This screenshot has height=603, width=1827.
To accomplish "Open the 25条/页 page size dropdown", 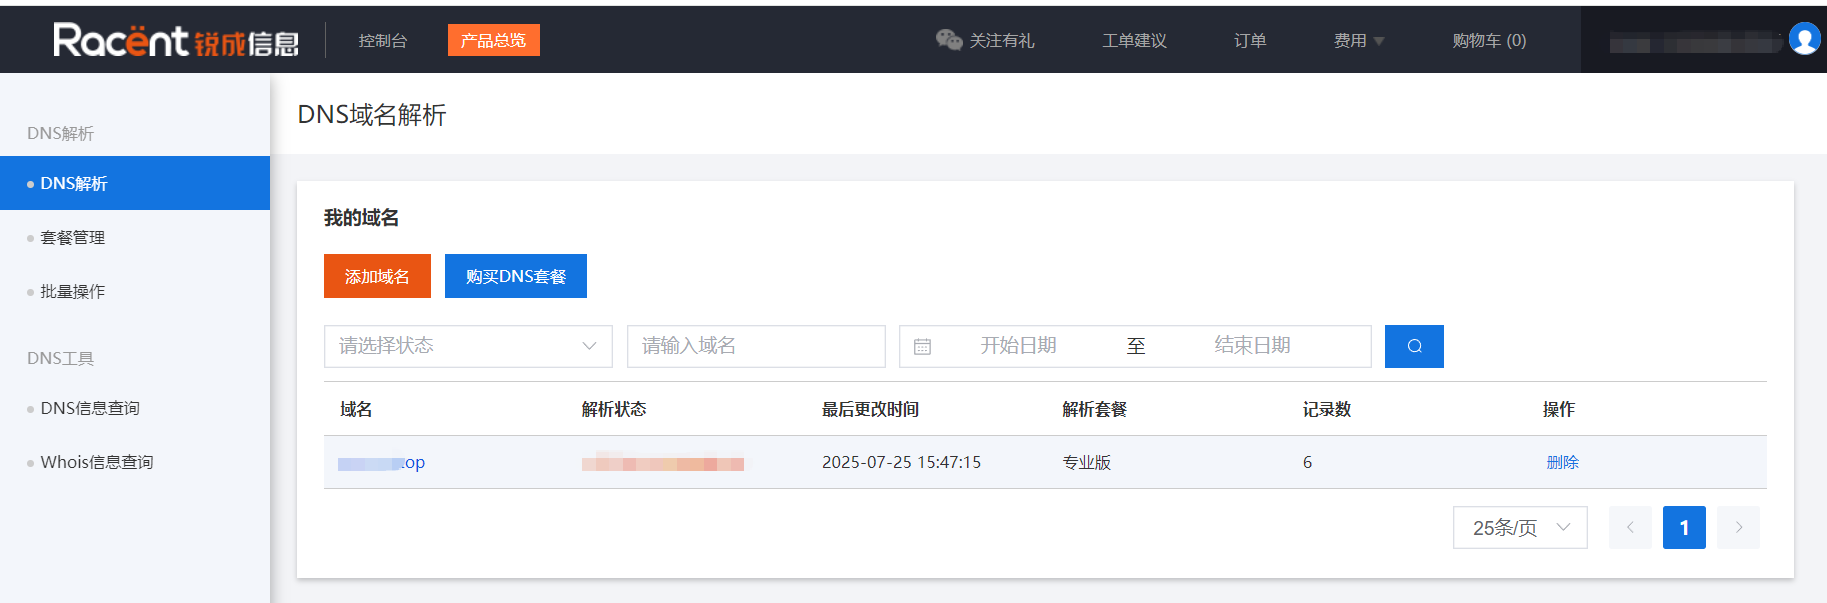I will [1519, 527].
